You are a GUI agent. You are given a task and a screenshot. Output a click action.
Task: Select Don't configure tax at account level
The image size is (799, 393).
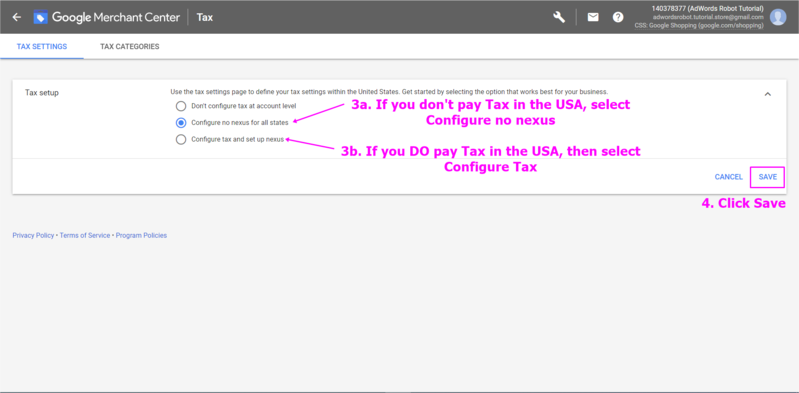[181, 106]
